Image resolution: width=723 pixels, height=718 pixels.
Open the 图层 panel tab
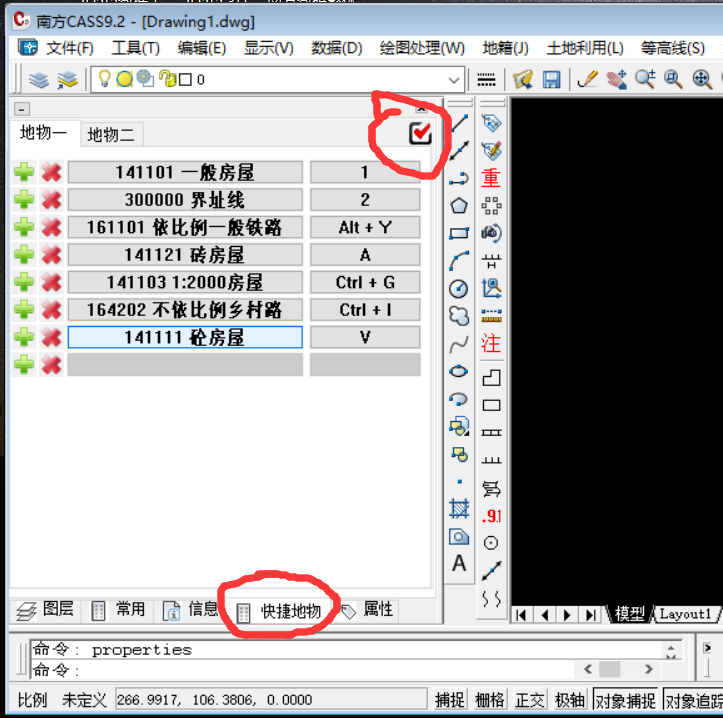(x=45, y=610)
